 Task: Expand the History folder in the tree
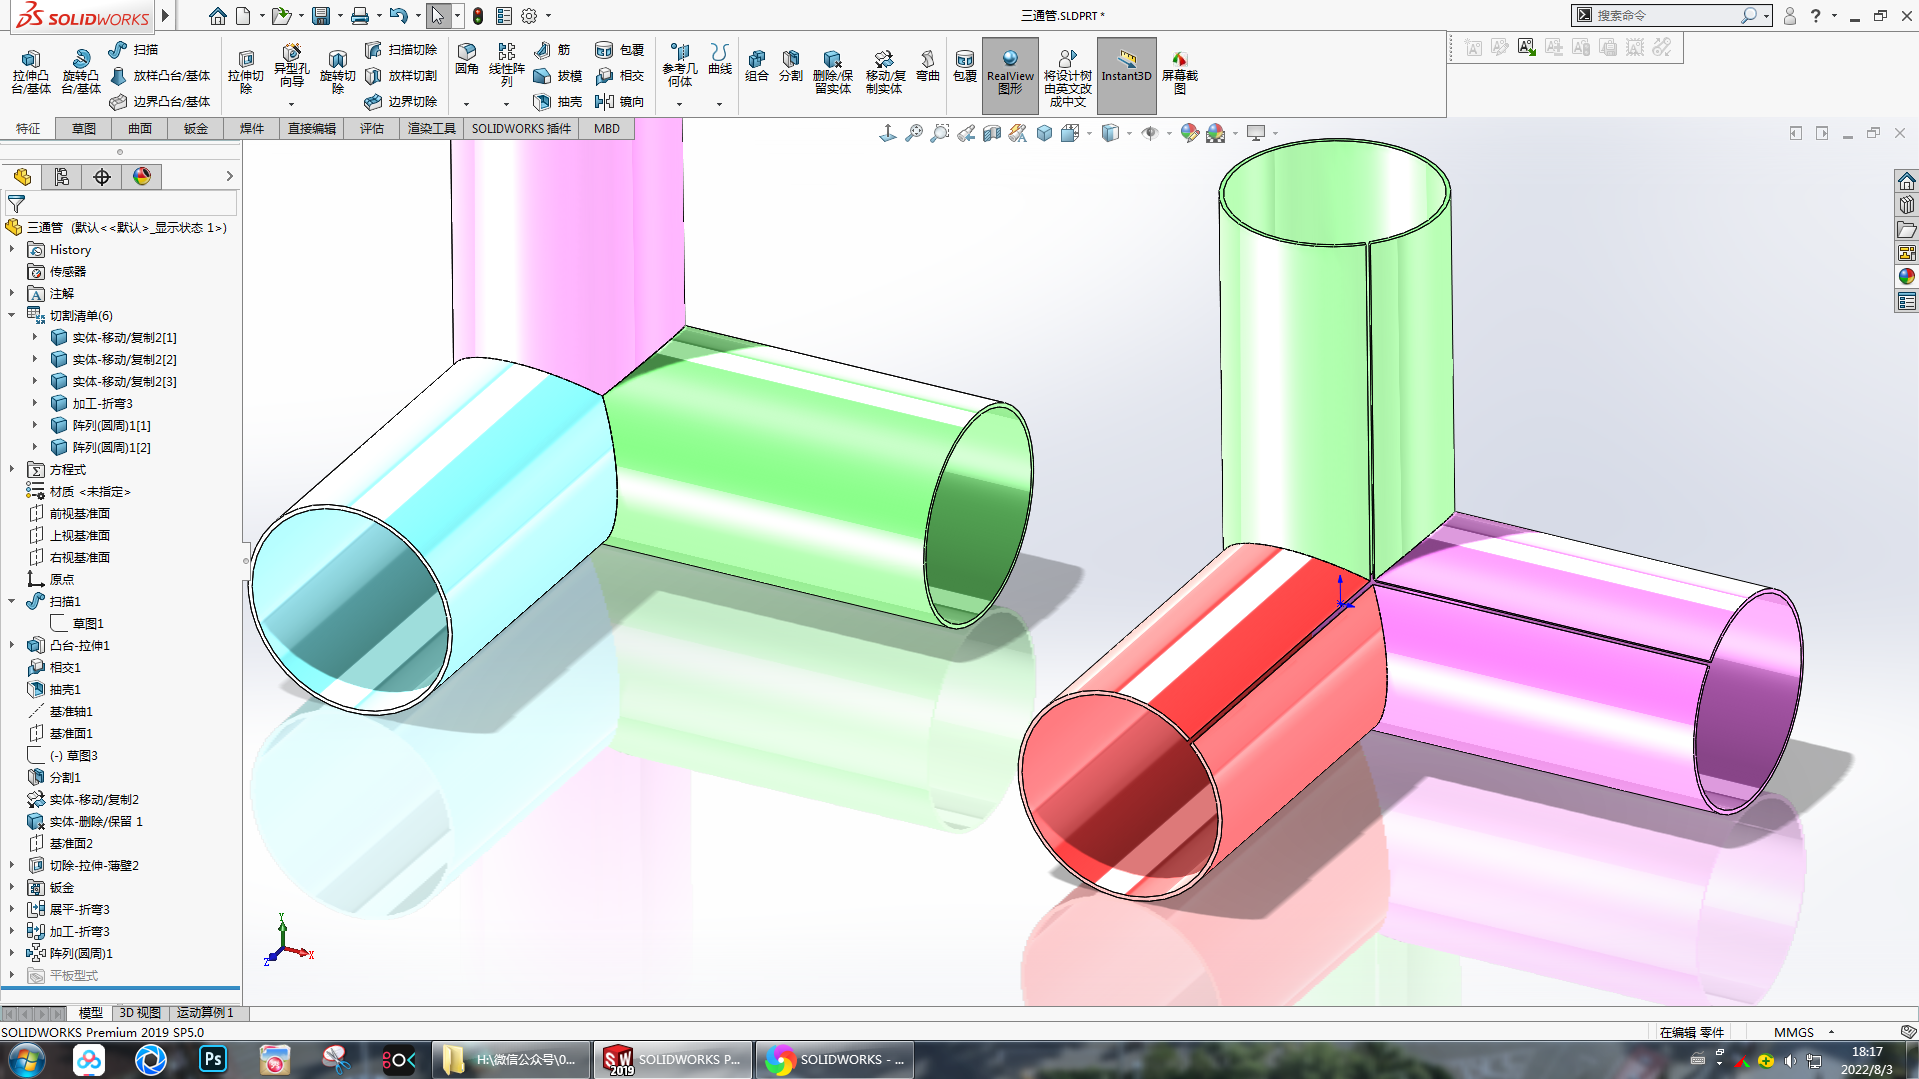12,249
